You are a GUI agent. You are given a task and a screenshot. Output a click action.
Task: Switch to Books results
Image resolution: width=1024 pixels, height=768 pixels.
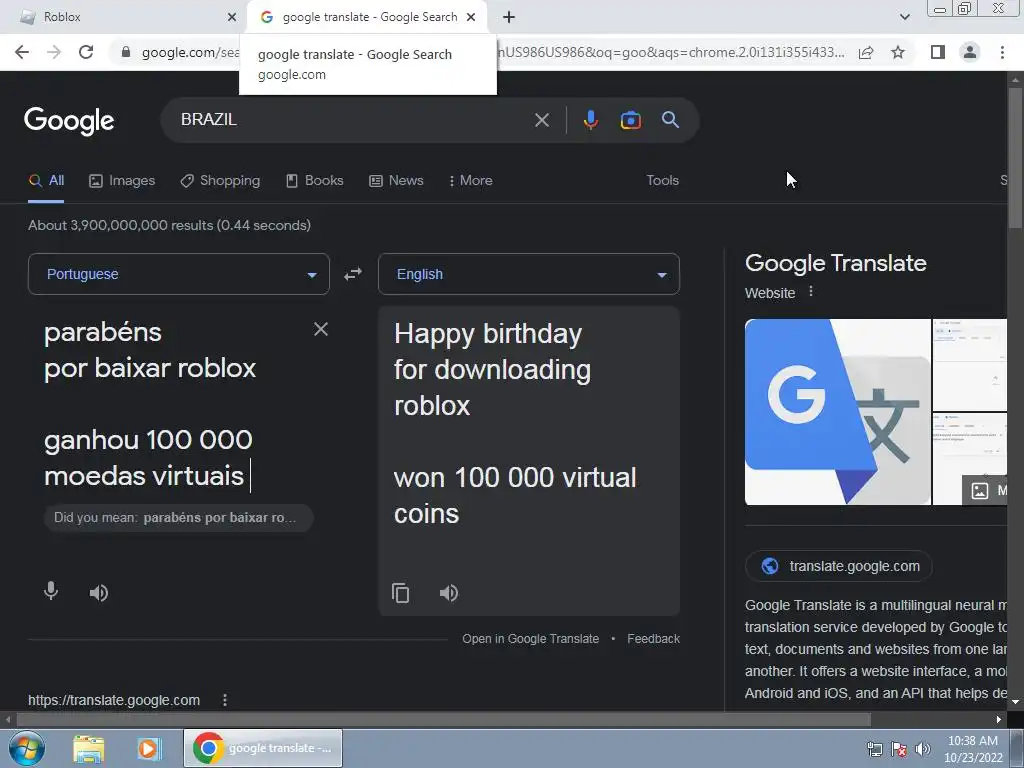point(314,181)
